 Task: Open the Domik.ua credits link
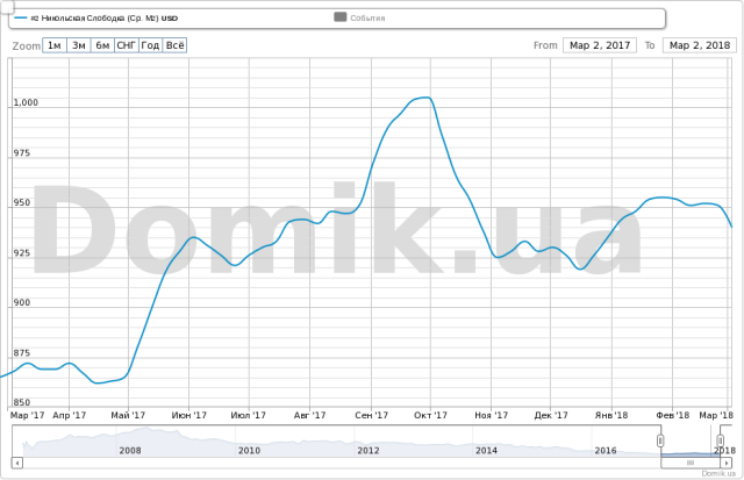[718, 473]
